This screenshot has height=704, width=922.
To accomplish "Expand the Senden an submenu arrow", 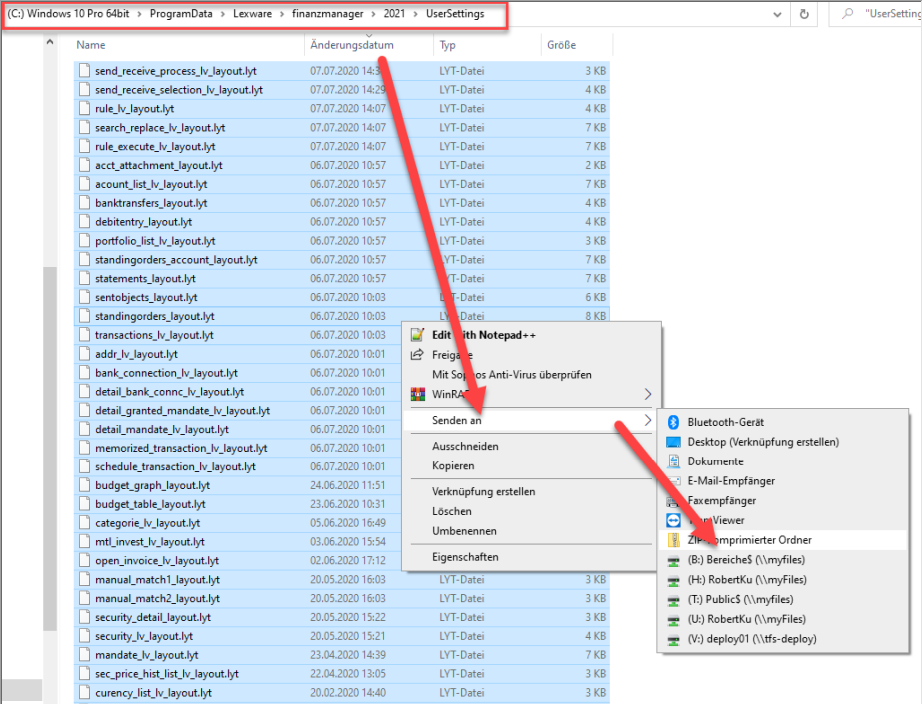I will tap(647, 420).
